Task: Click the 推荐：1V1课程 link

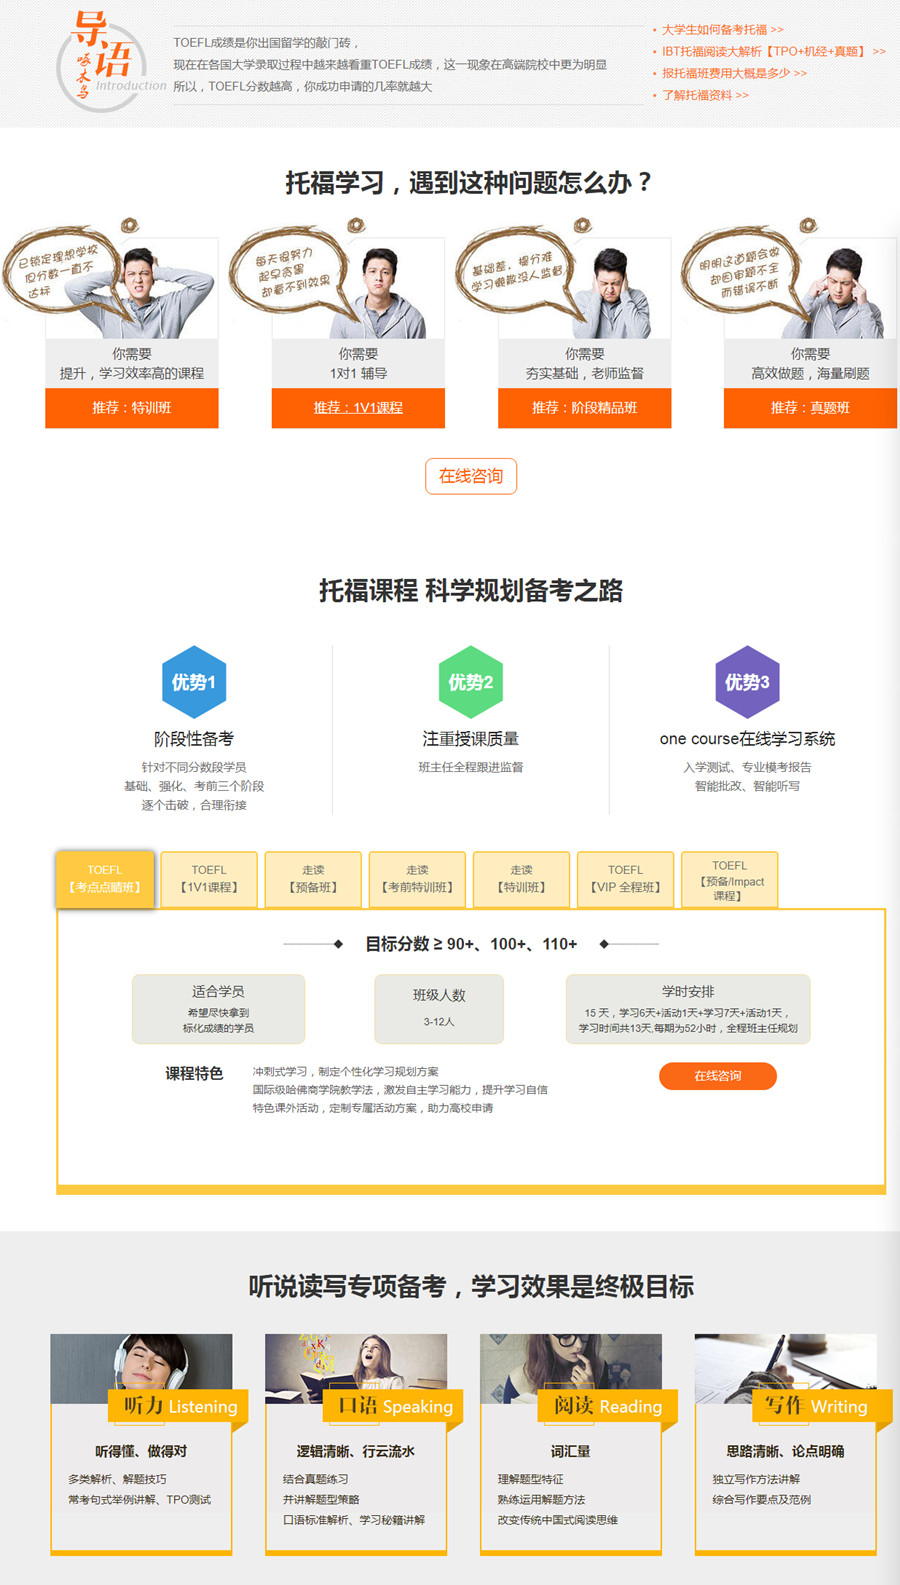Action: click(x=358, y=408)
